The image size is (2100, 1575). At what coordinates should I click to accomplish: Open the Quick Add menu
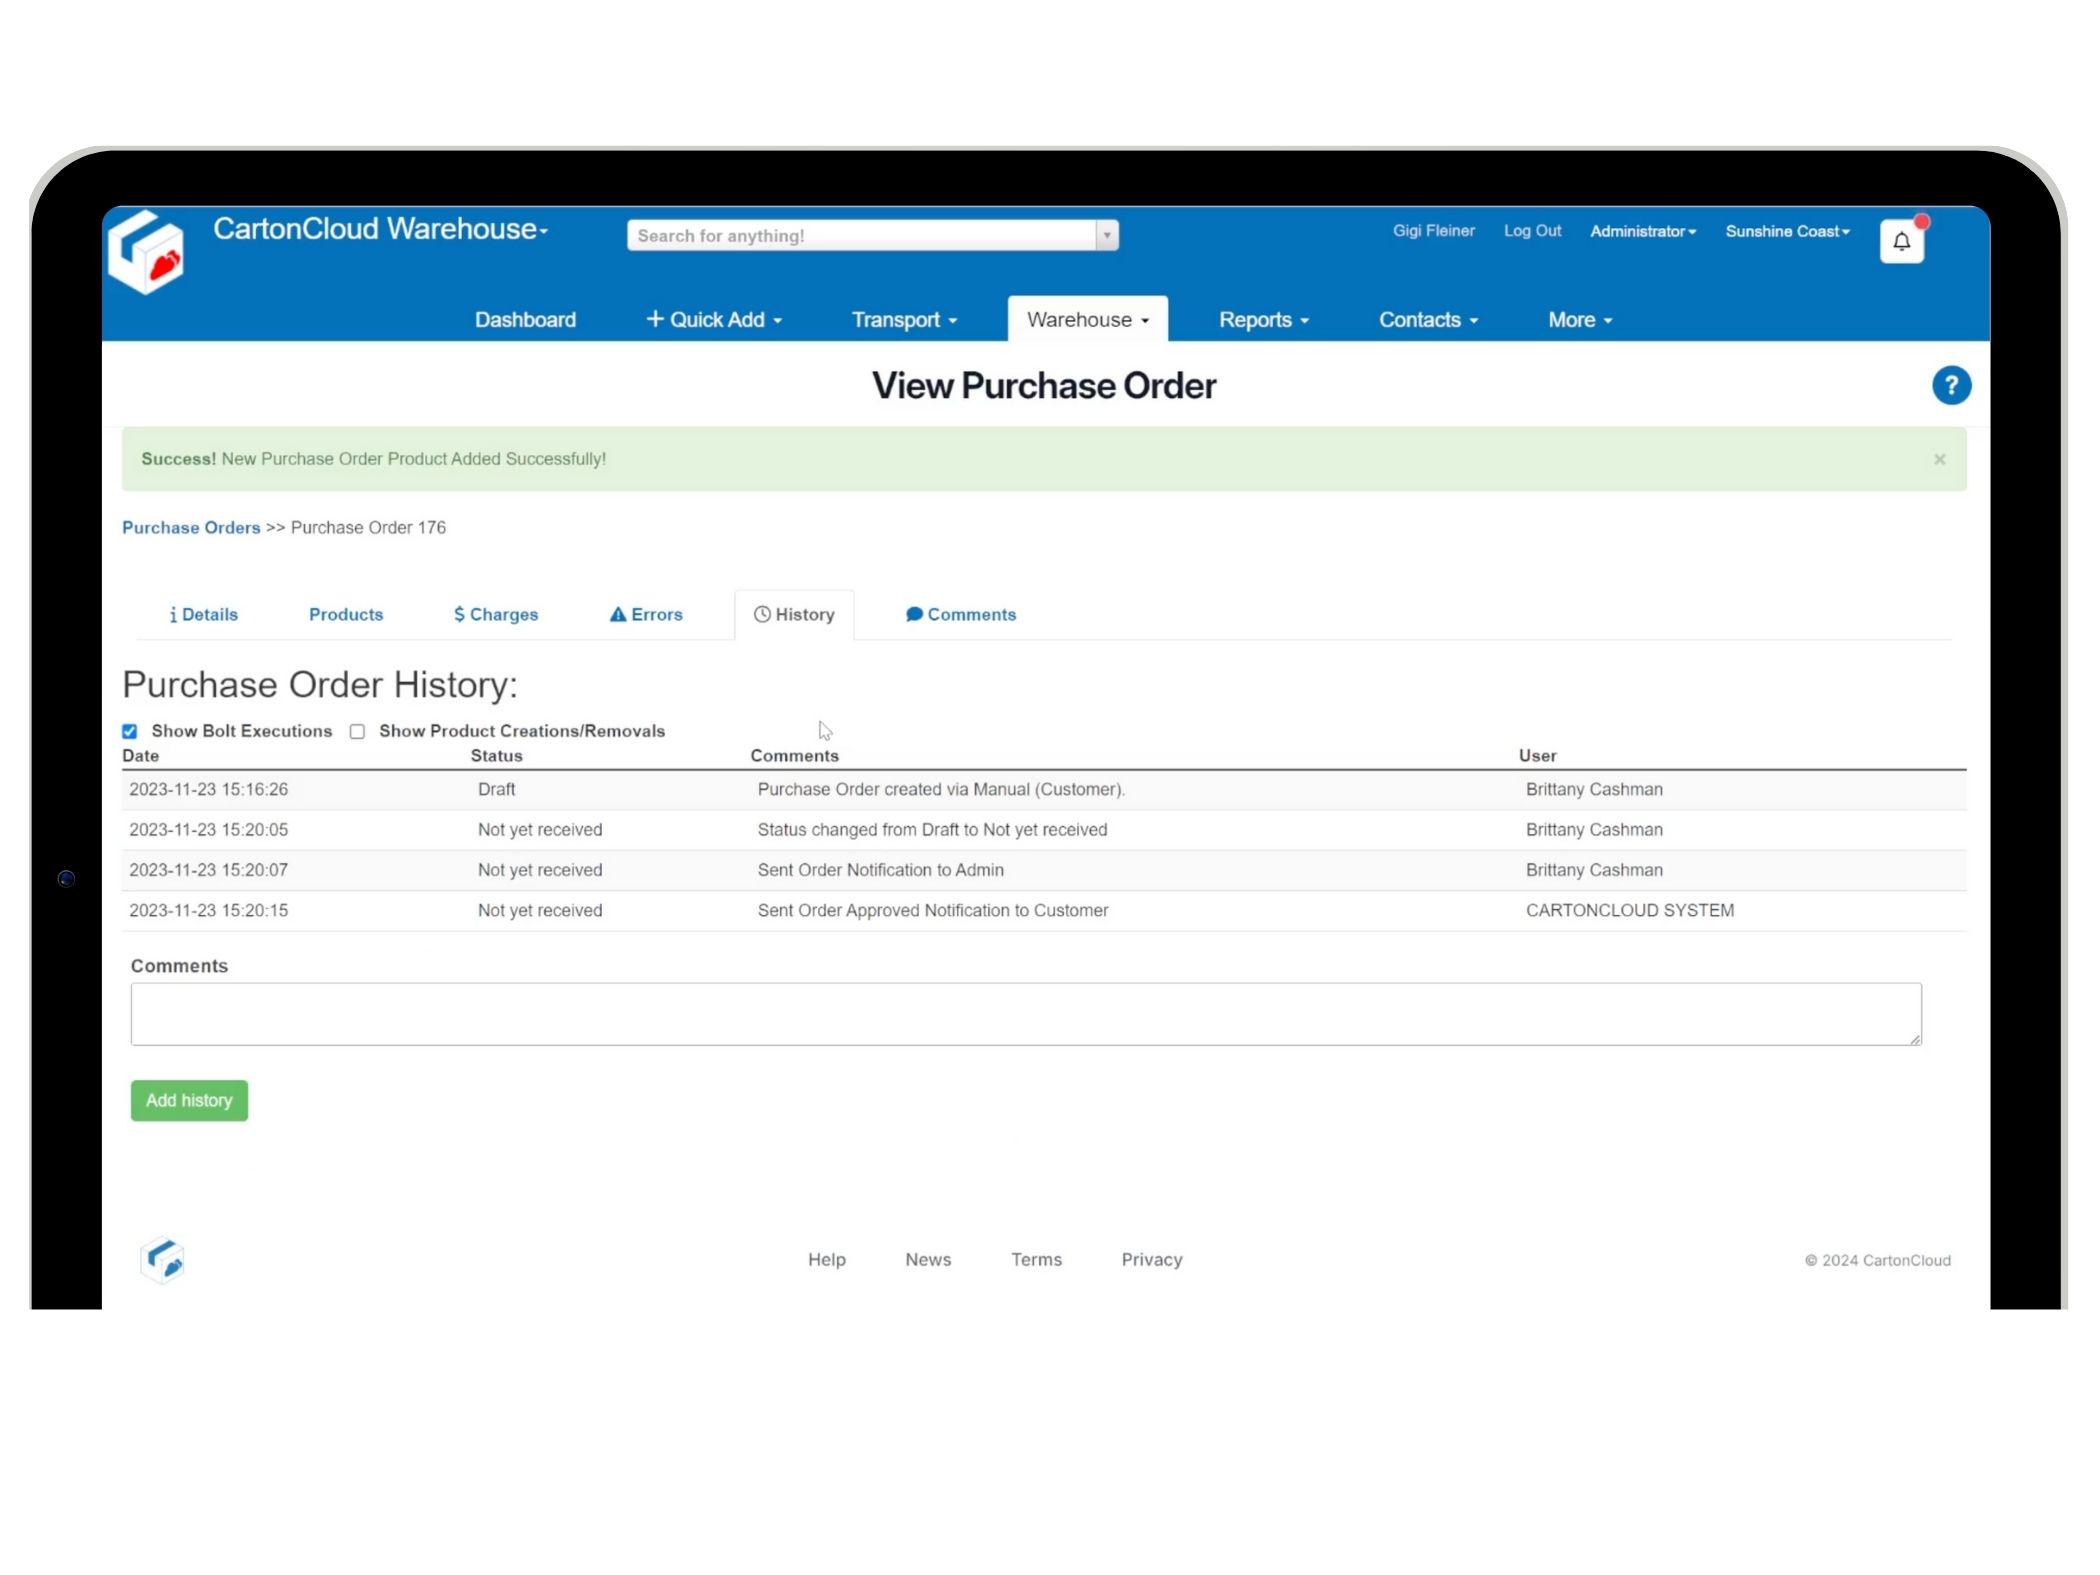pyautogui.click(x=714, y=320)
